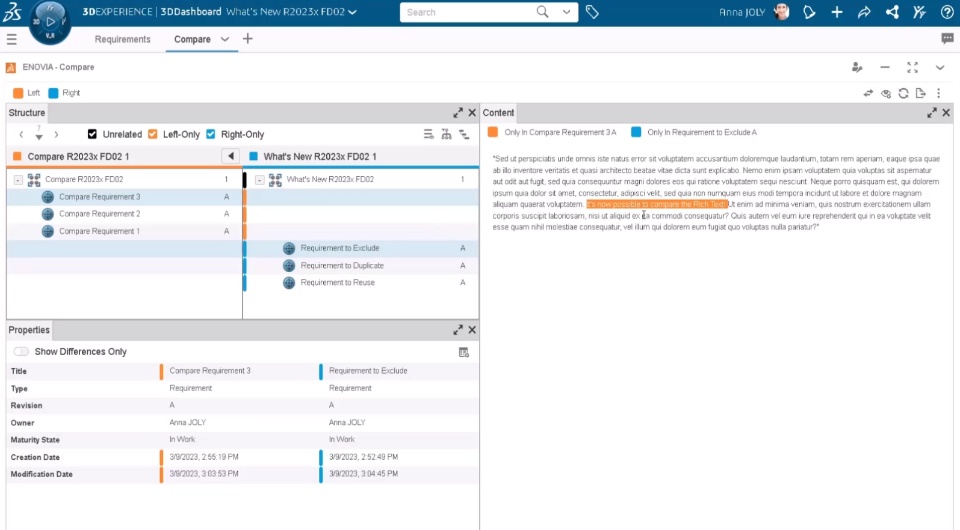Enable Show Differences Only switch
Image resolution: width=960 pixels, height=530 pixels.
click(x=21, y=351)
